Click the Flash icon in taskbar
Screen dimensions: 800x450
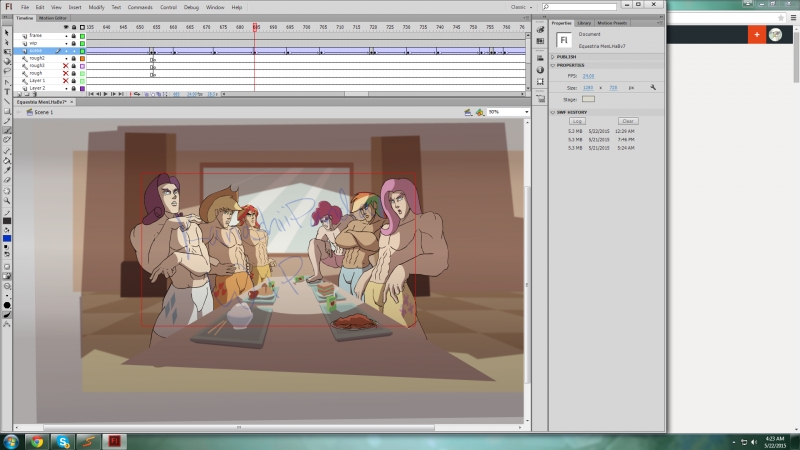[x=114, y=441]
